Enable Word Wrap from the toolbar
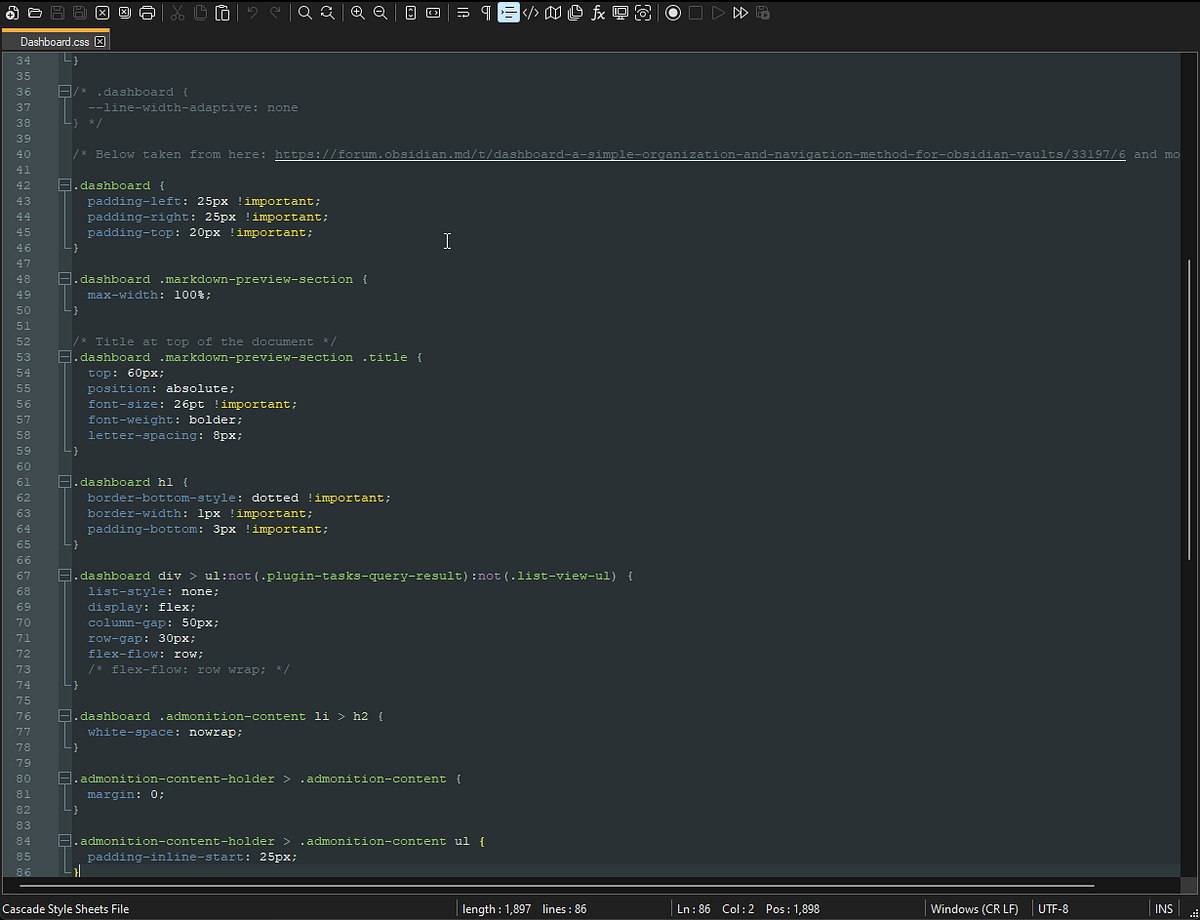This screenshot has height=920, width=1200. click(462, 13)
